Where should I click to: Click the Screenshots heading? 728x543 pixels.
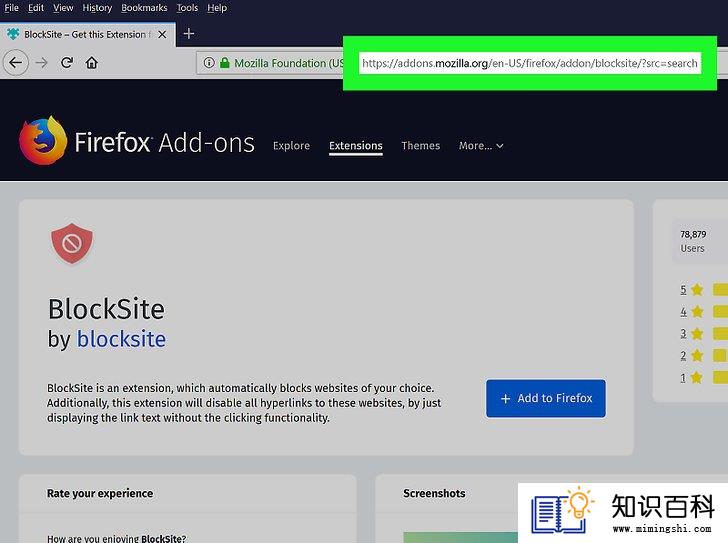[434, 493]
